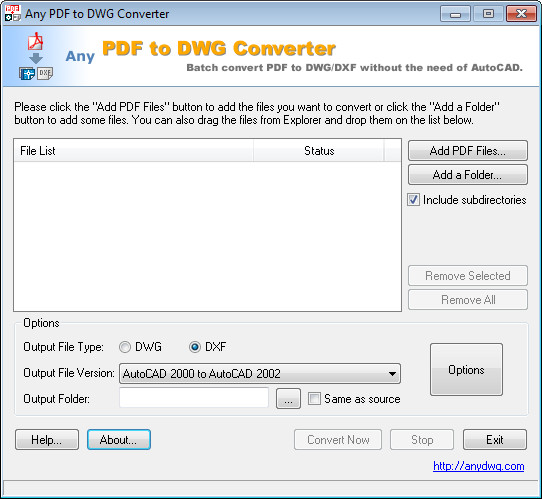Browse for output folder with the ... button
542x499 pixels.
[x=288, y=398]
